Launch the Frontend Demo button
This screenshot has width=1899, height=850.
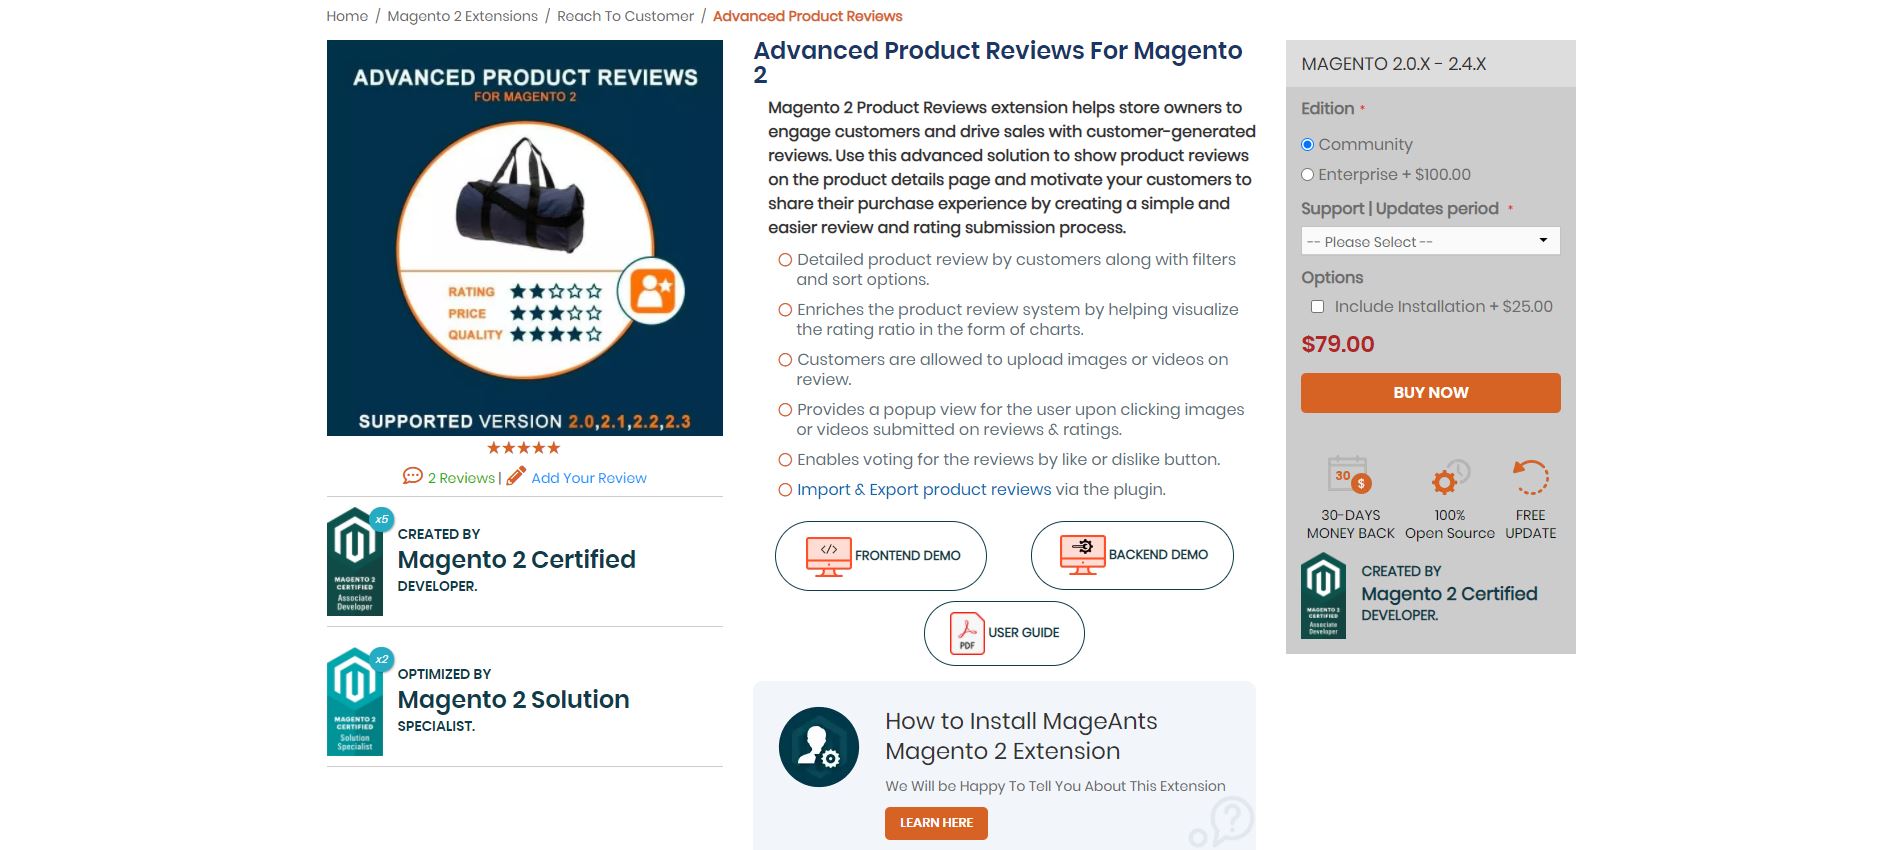(881, 555)
